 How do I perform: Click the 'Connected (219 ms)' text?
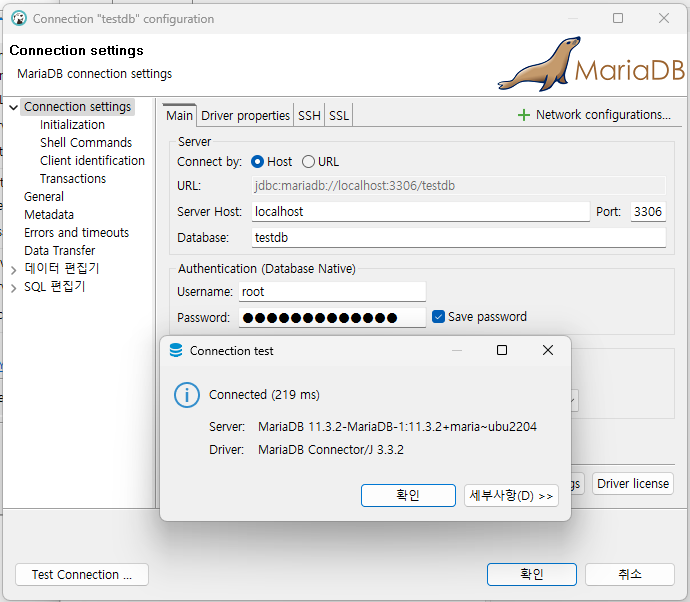264,395
